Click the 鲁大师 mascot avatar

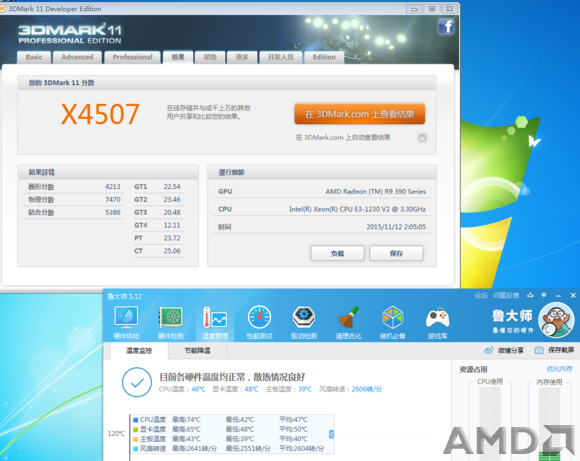(x=556, y=320)
